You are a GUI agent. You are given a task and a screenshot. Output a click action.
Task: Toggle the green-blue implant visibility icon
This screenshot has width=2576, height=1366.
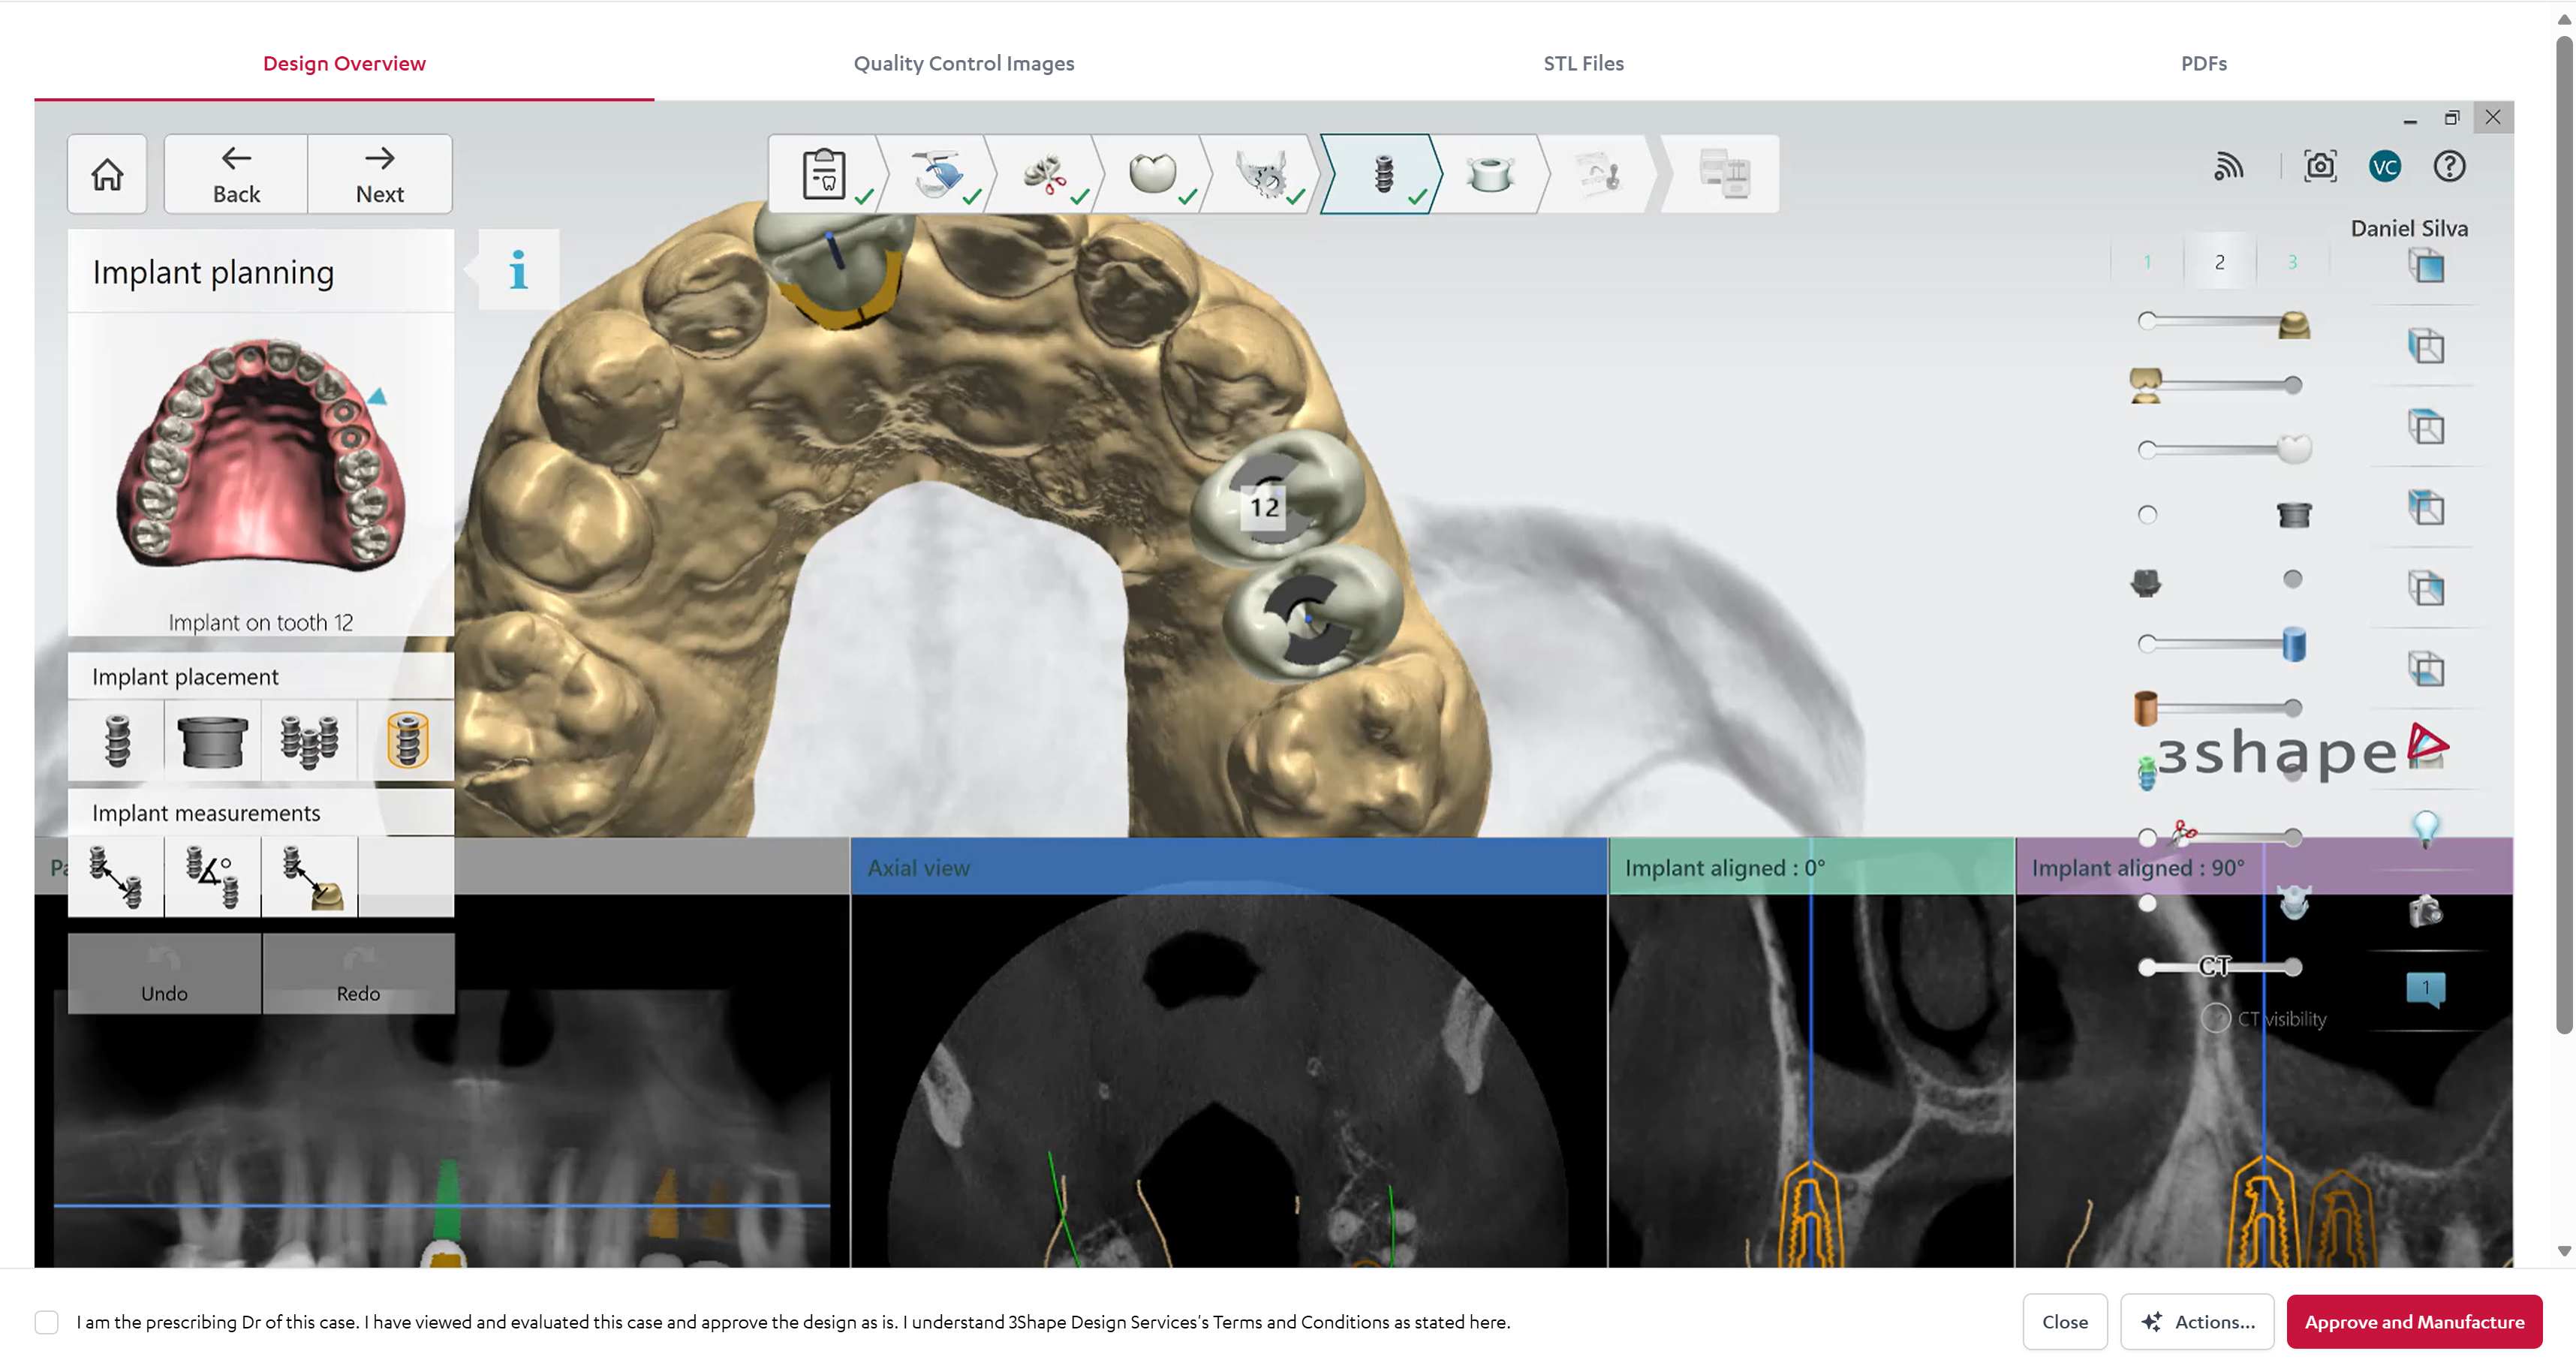point(2146,773)
